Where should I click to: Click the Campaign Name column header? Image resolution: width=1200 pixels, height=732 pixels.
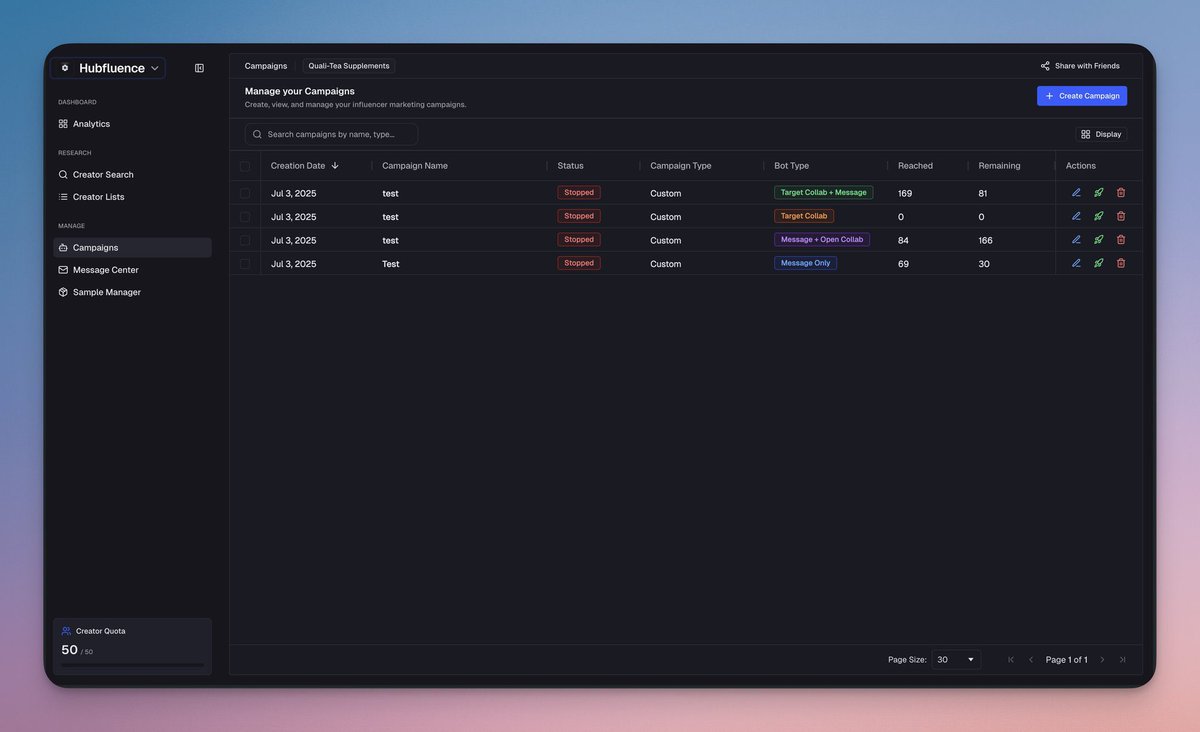click(415, 166)
